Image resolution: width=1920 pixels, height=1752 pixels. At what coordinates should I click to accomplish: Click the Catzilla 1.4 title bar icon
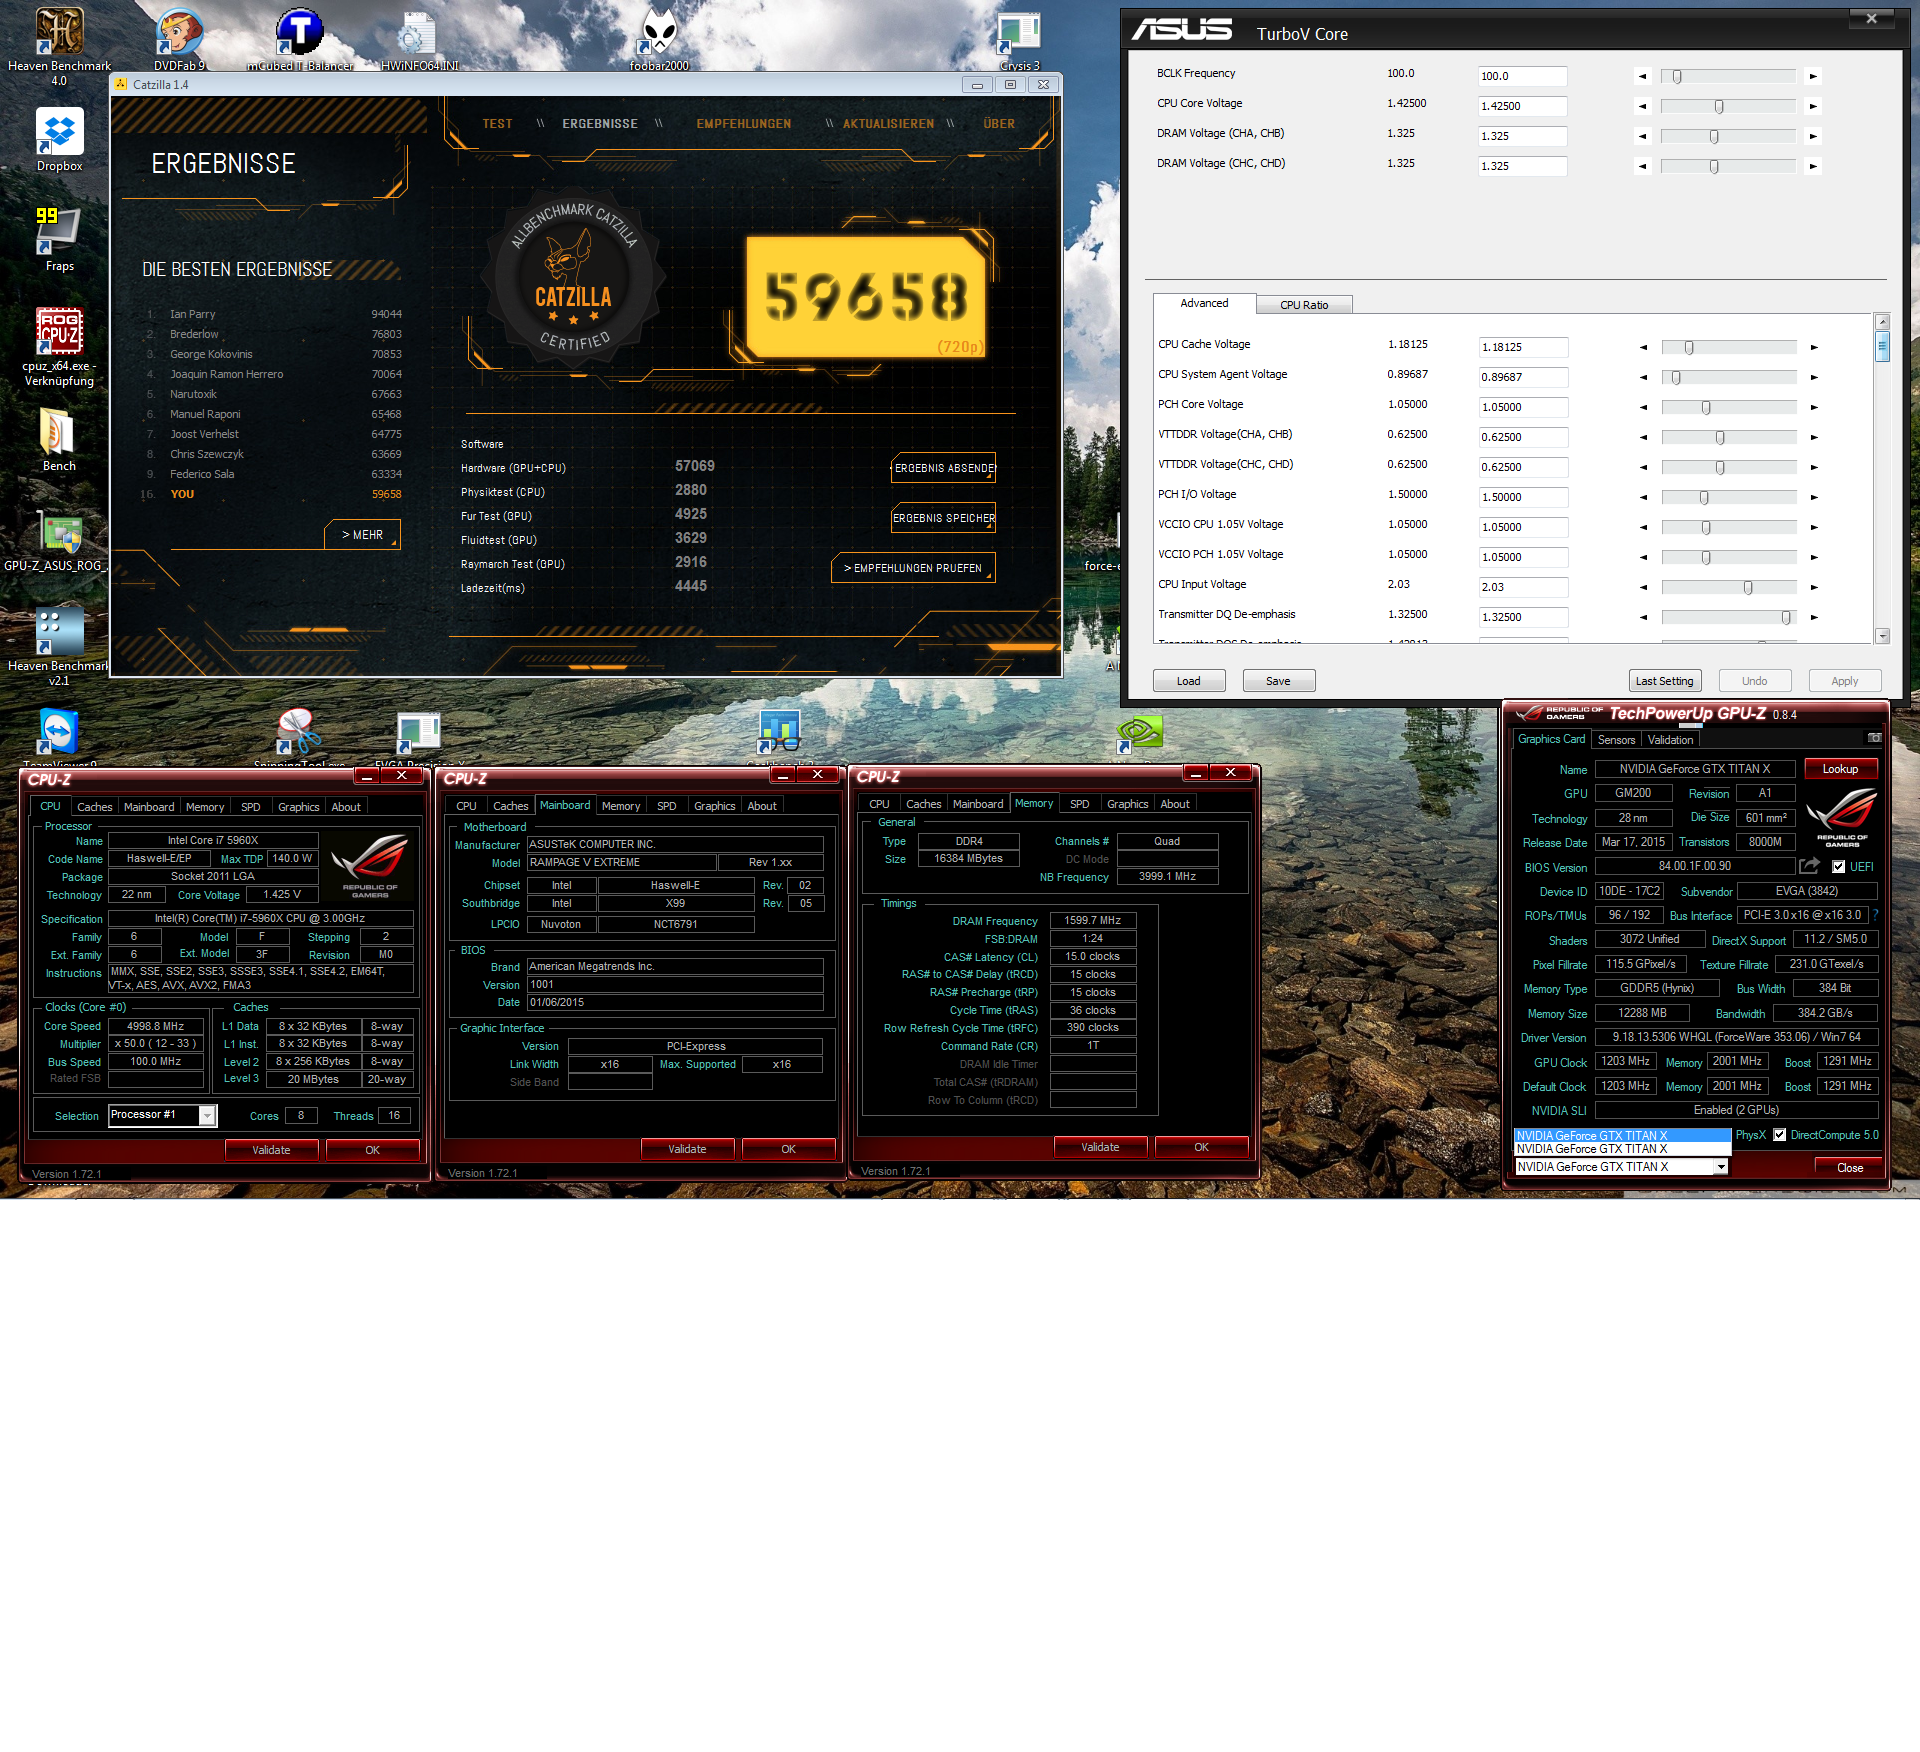(x=121, y=84)
